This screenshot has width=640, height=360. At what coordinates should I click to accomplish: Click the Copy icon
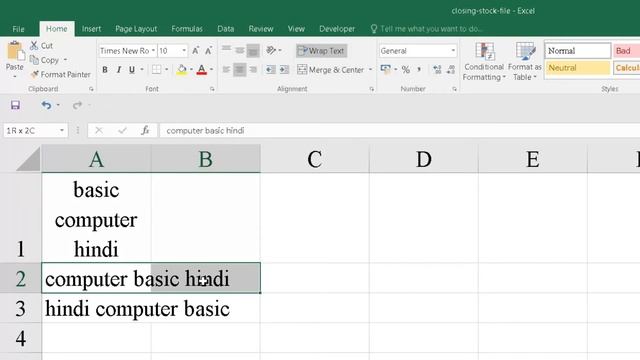click(34, 60)
